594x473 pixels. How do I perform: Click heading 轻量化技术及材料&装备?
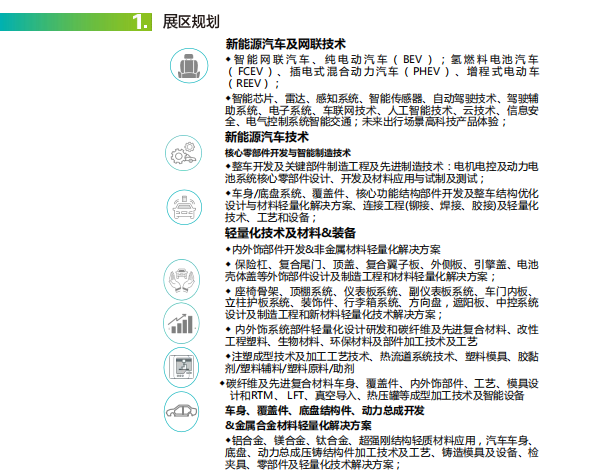point(290,233)
